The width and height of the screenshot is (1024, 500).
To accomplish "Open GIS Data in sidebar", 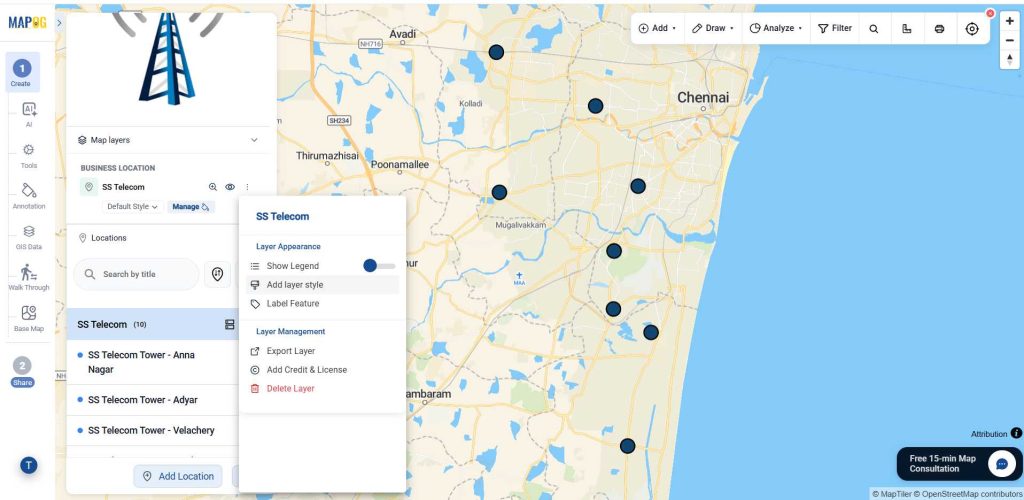I will pyautogui.click(x=29, y=237).
